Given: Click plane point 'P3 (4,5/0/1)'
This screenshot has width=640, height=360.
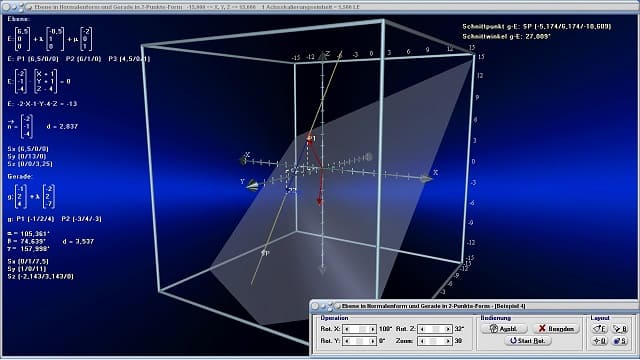Looking at the screenshot, I should coord(129,59).
